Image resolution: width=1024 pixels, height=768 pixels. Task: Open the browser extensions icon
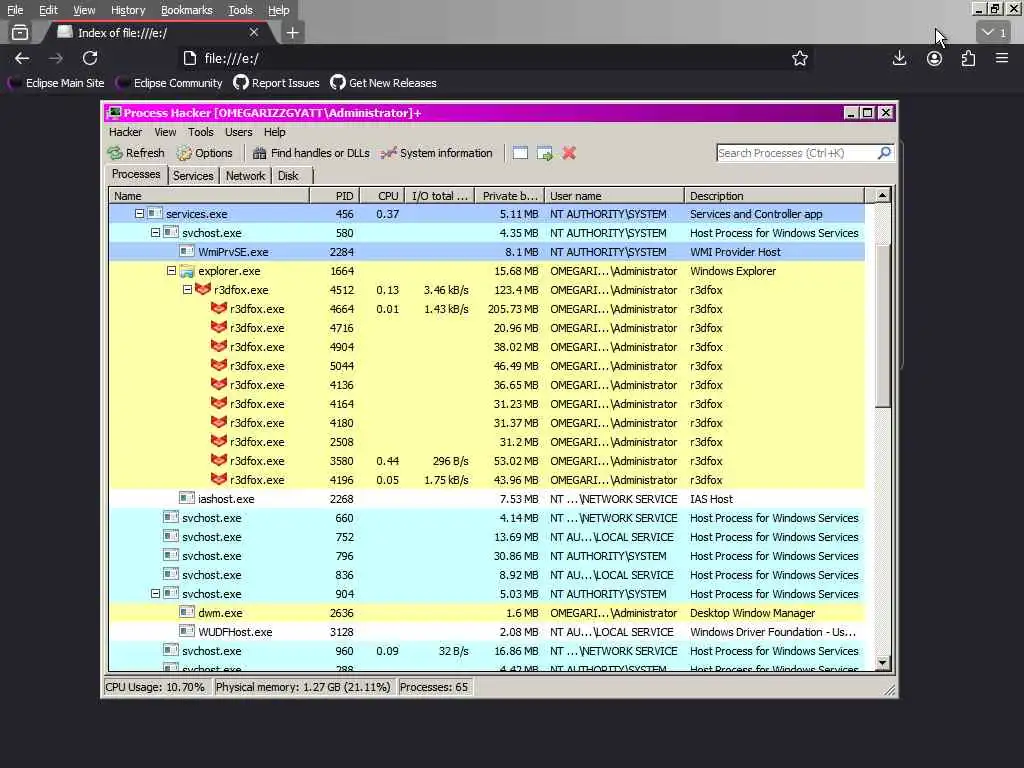coord(968,58)
